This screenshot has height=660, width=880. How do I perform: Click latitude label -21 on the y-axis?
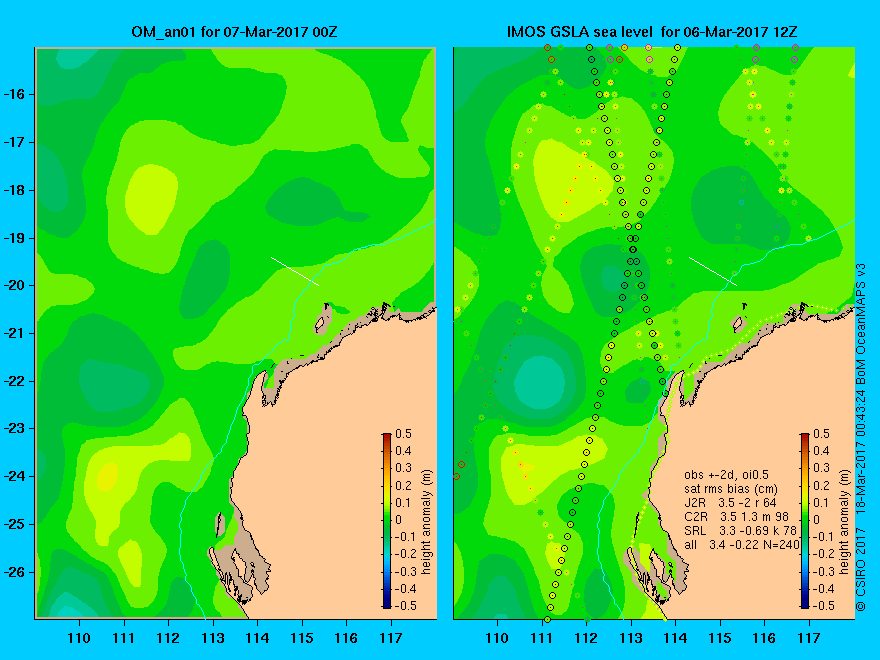[15, 333]
